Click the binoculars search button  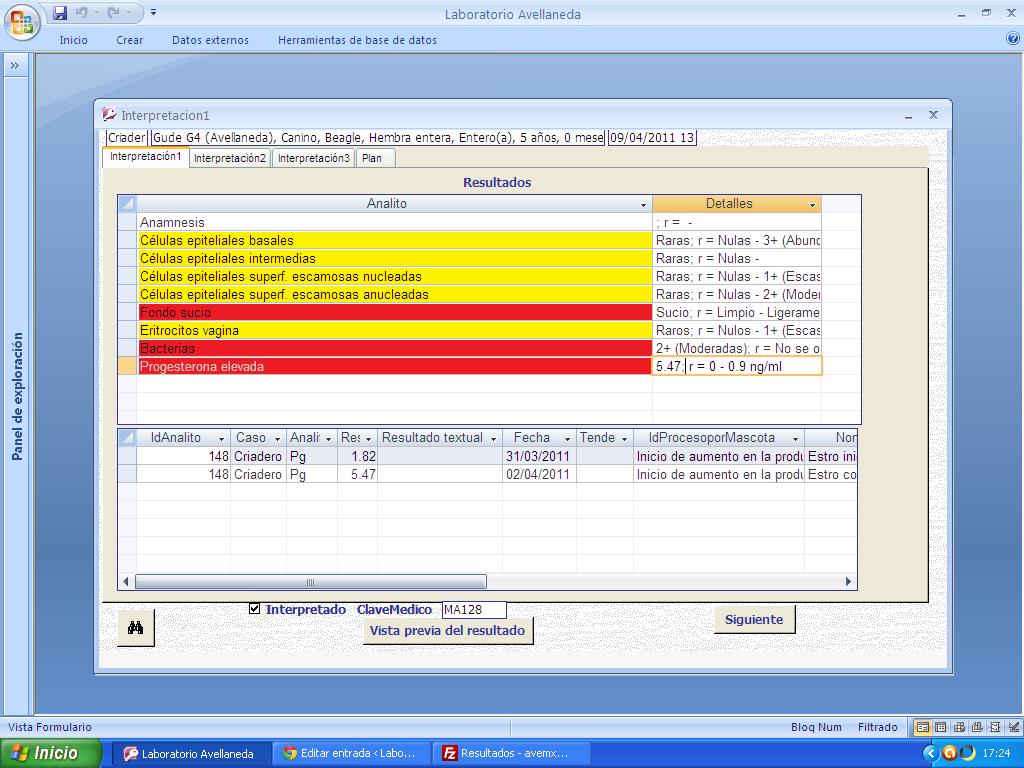click(136, 628)
